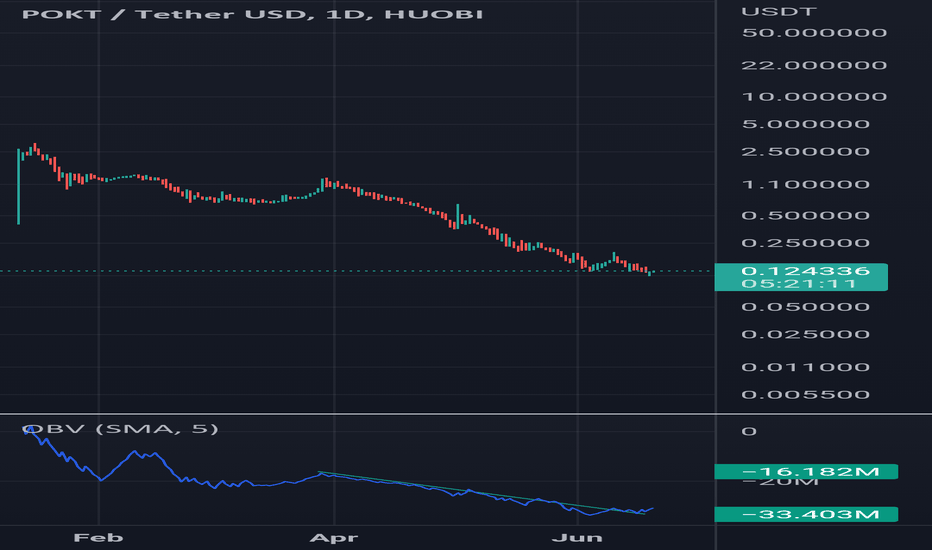Image resolution: width=932 pixels, height=550 pixels.
Task: Click the 0.025000 price axis label
Action: coord(805,334)
